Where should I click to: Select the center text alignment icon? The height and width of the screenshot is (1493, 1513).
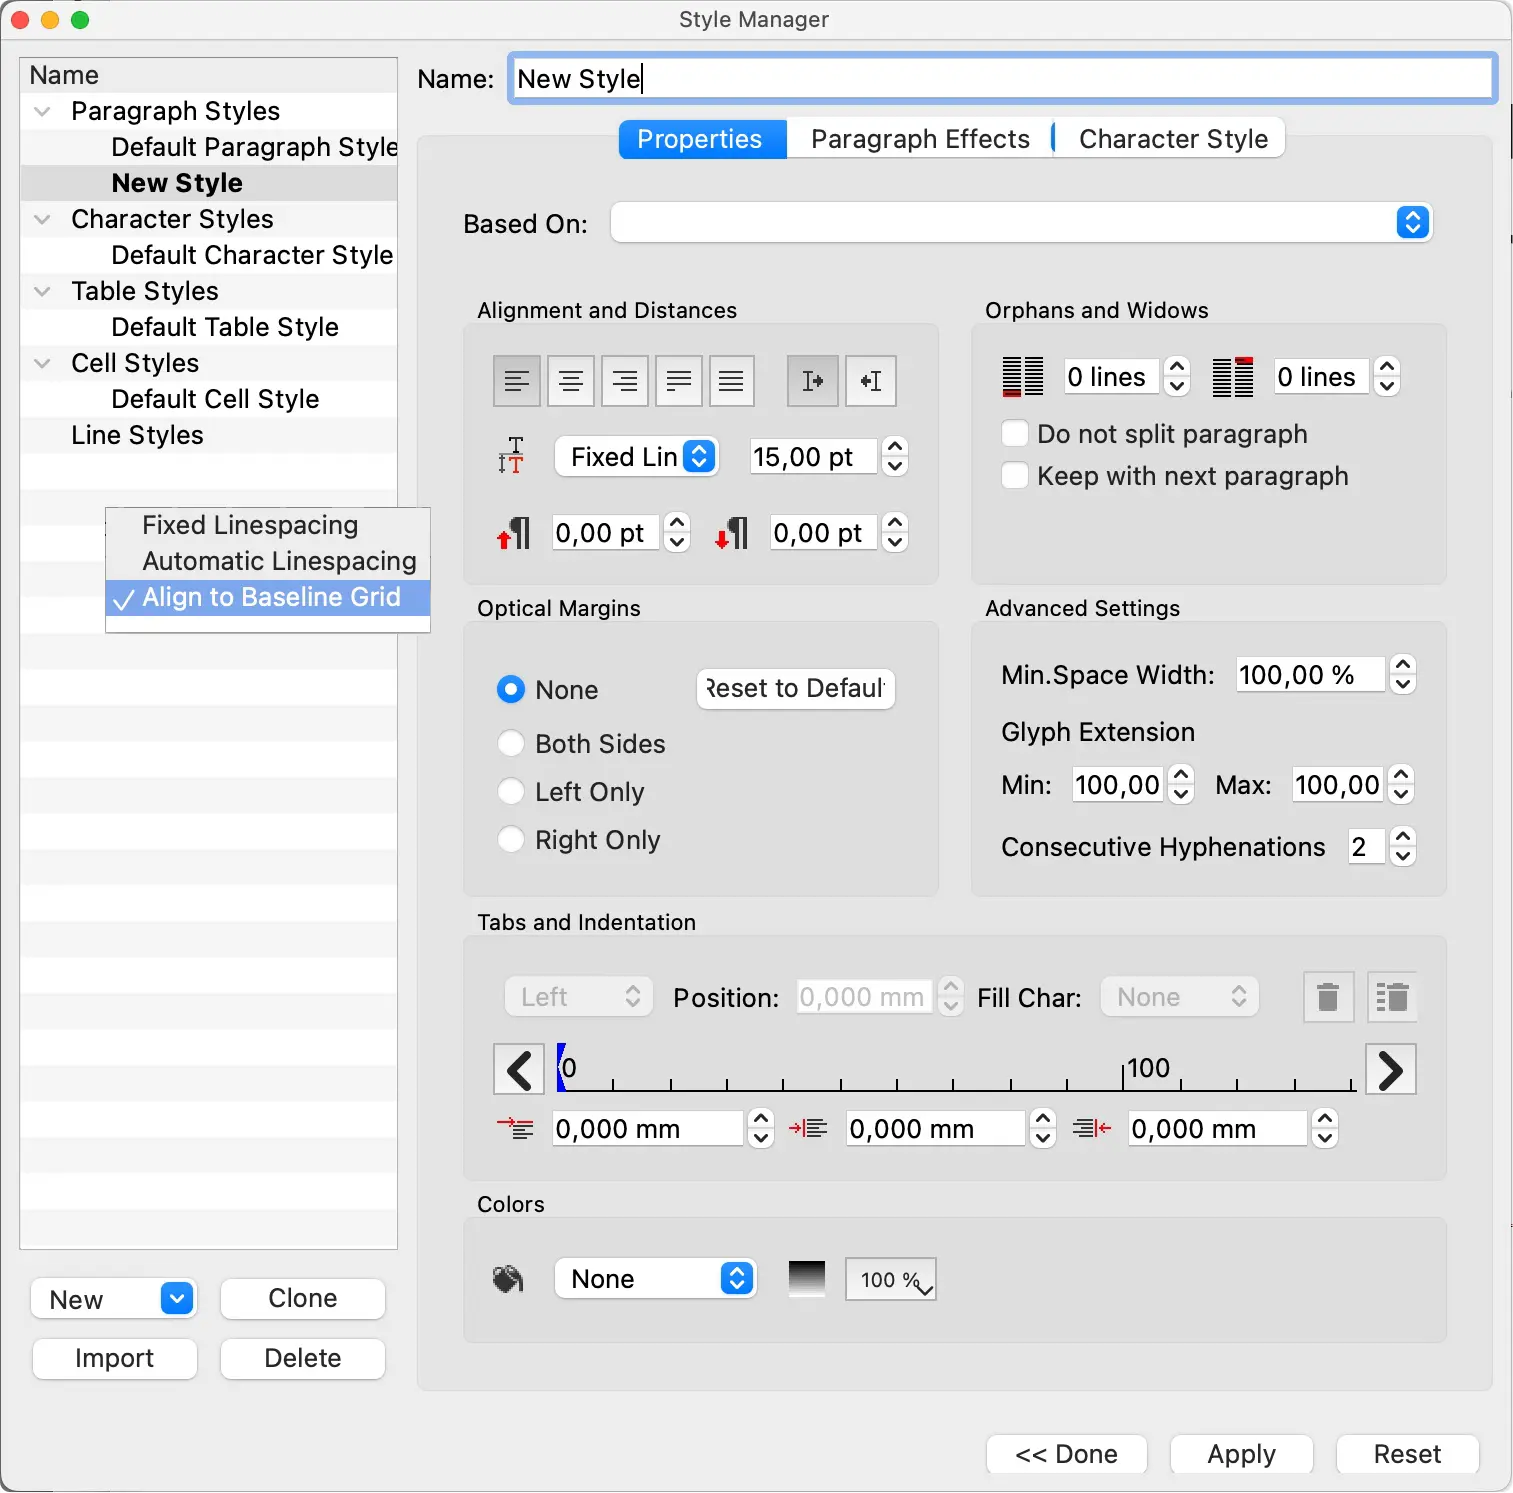tap(571, 381)
